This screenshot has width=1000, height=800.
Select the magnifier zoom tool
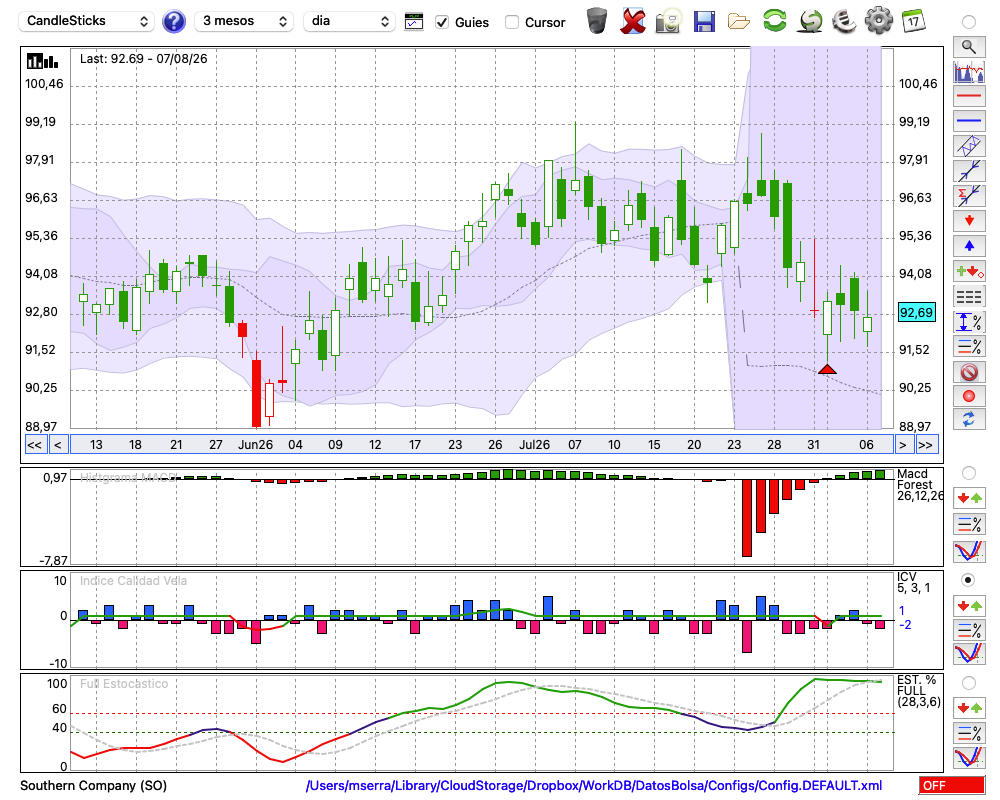(x=969, y=47)
